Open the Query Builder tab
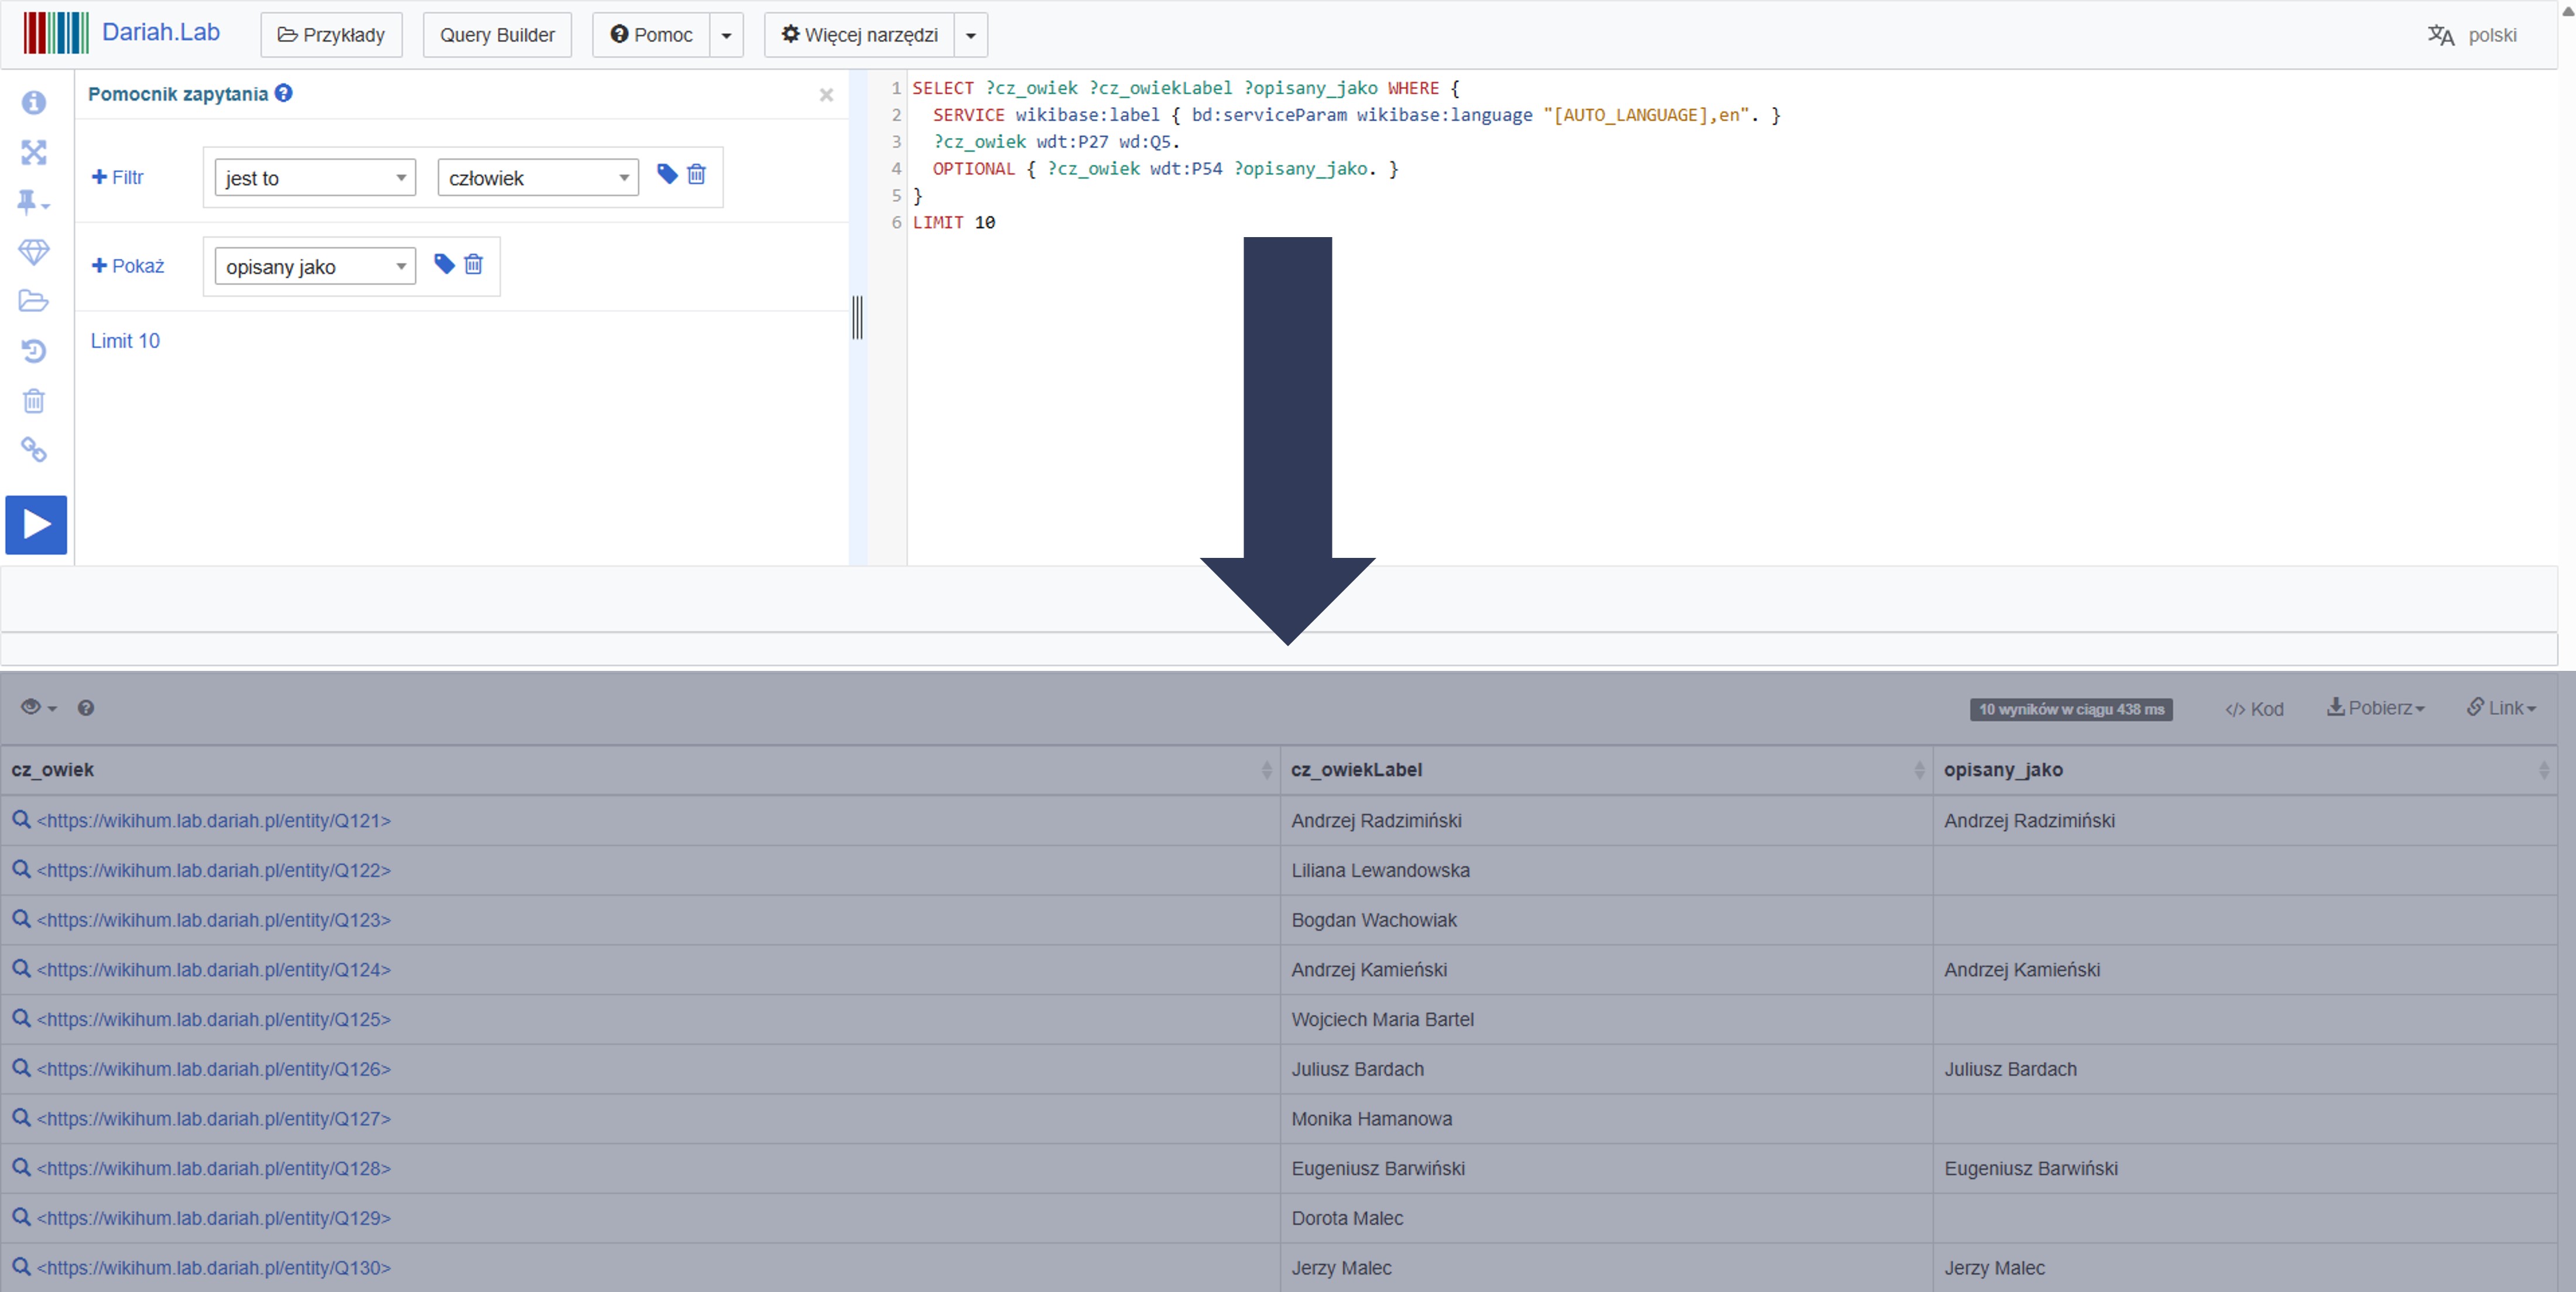2576x1292 pixels. point(497,35)
